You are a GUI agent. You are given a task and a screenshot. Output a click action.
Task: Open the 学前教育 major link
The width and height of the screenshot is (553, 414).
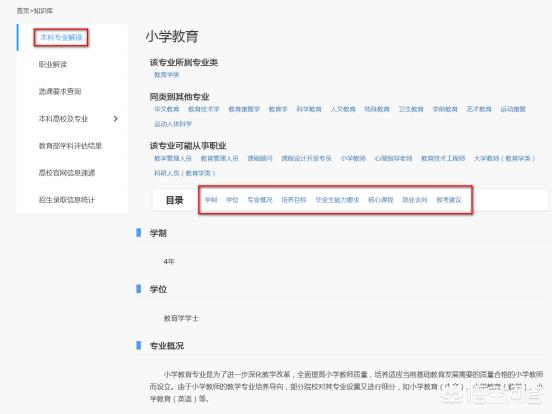click(445, 109)
